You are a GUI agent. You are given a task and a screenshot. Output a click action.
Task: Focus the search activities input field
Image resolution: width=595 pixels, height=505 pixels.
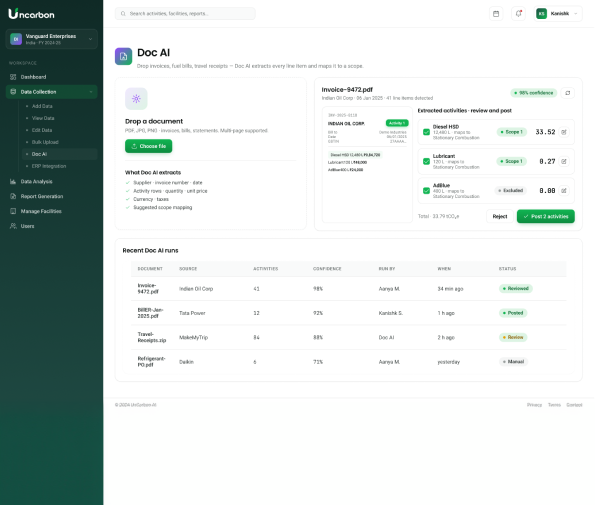point(185,14)
